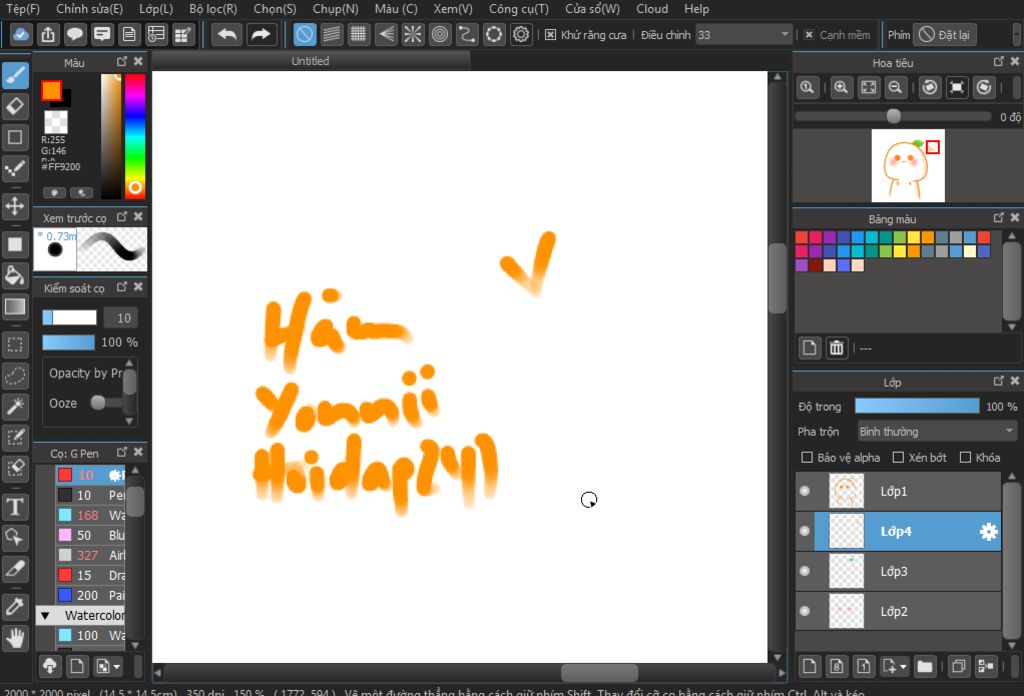Open the Pha trộn blend mode dropdown
1024x696 pixels.
936,432
